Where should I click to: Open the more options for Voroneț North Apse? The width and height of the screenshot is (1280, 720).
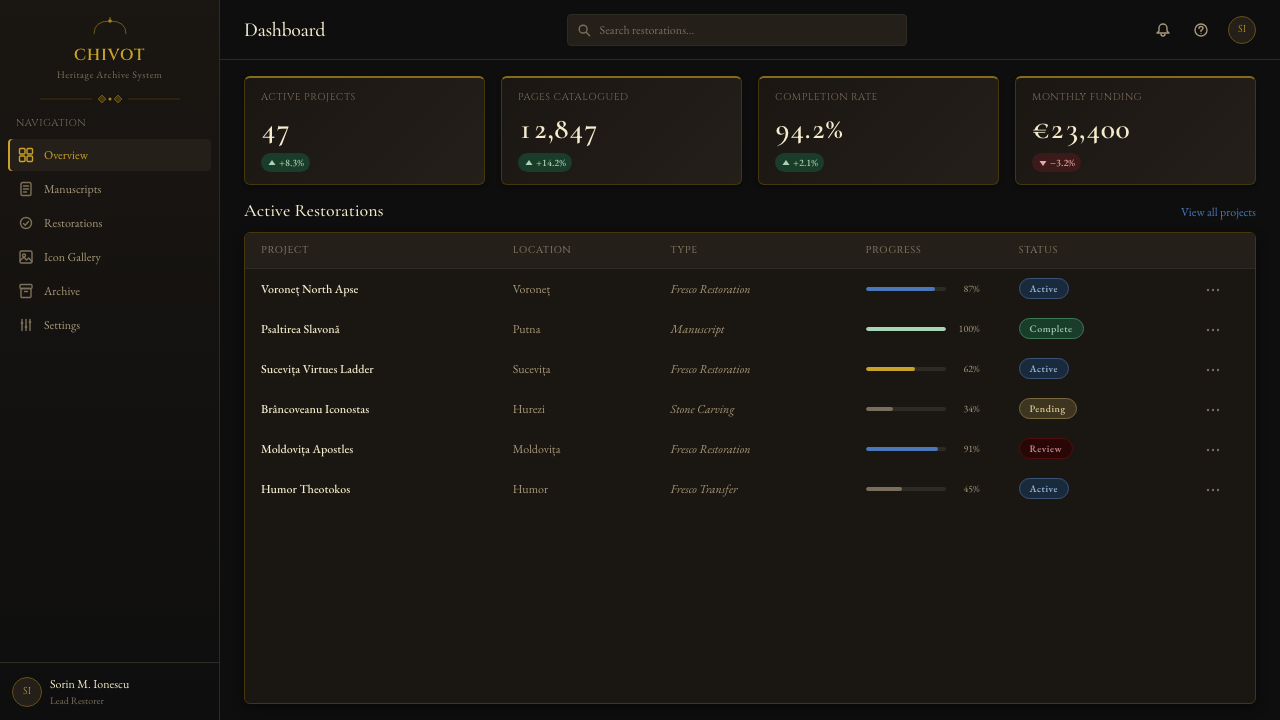coord(1213,290)
